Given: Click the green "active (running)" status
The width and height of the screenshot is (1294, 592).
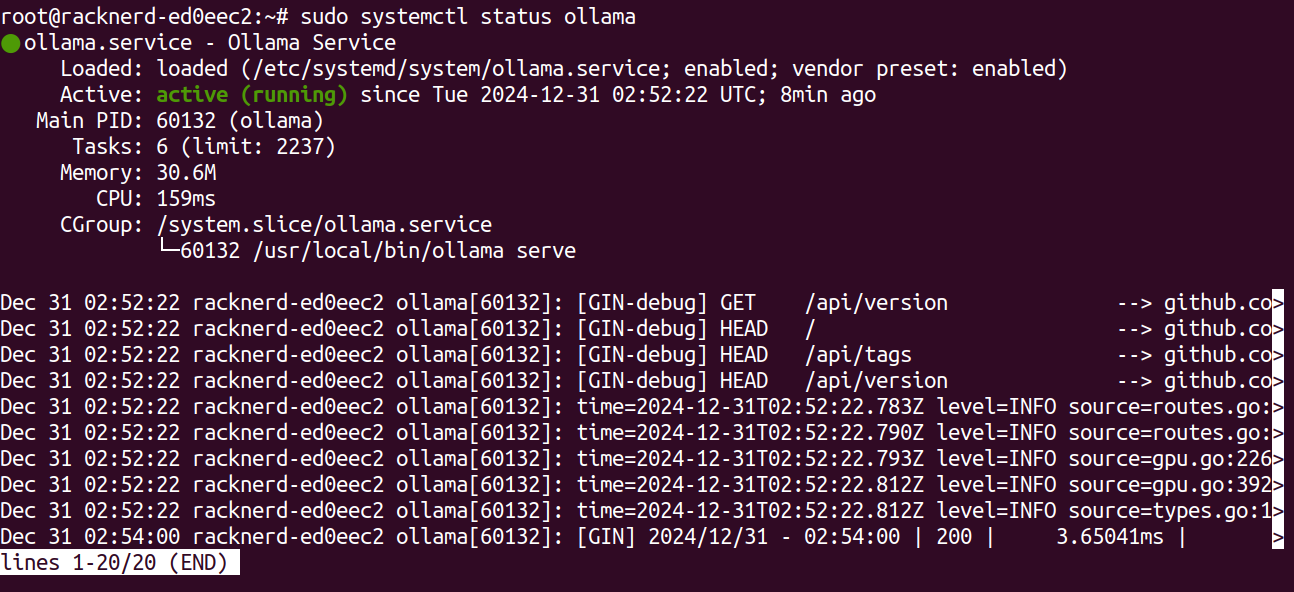Looking at the screenshot, I should [x=252, y=95].
